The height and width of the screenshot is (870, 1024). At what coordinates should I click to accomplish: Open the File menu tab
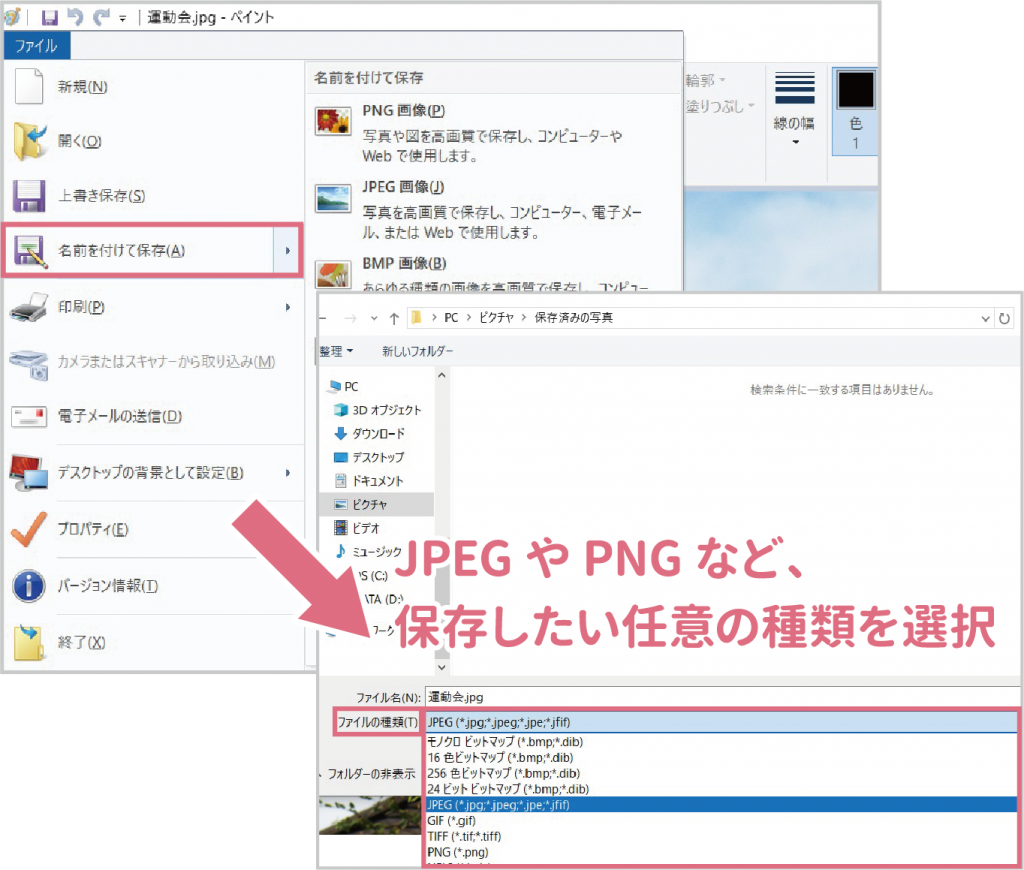point(36,46)
